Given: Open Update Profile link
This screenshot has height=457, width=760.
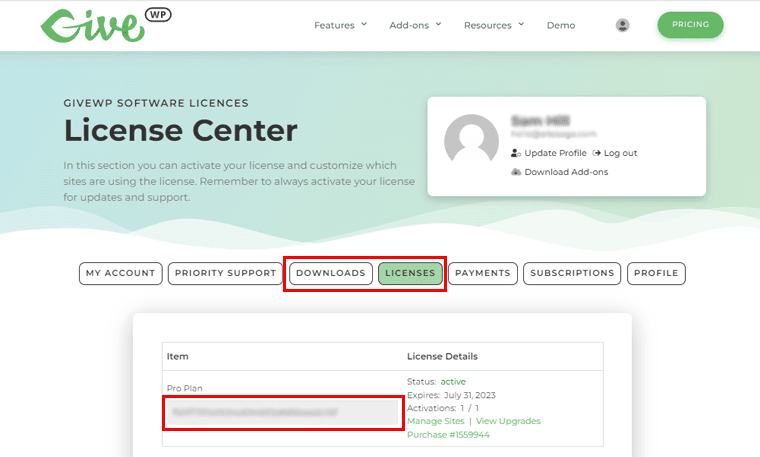Looking at the screenshot, I should 555,153.
